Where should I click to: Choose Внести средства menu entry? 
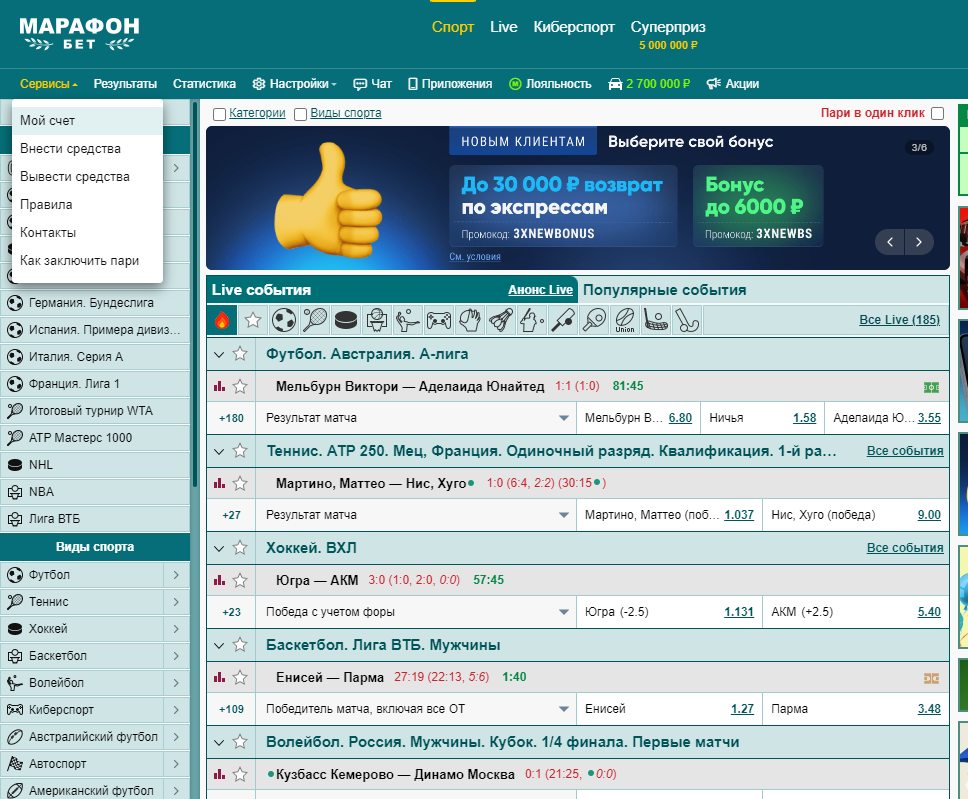tap(87, 149)
